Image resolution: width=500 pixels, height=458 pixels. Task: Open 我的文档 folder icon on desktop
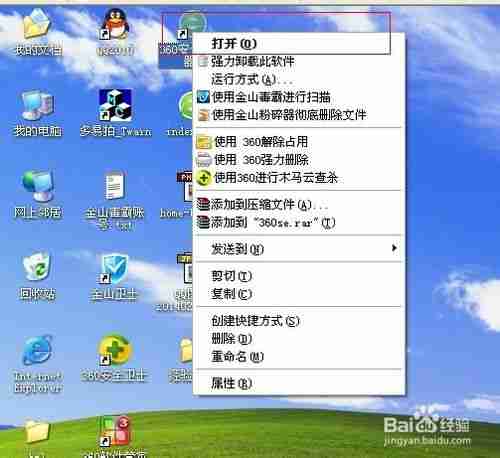pyautogui.click(x=37, y=25)
